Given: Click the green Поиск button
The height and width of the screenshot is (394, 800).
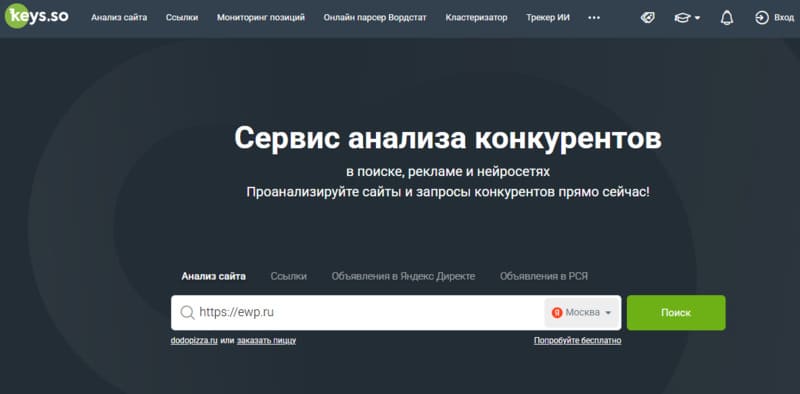Looking at the screenshot, I should pyautogui.click(x=676, y=312).
